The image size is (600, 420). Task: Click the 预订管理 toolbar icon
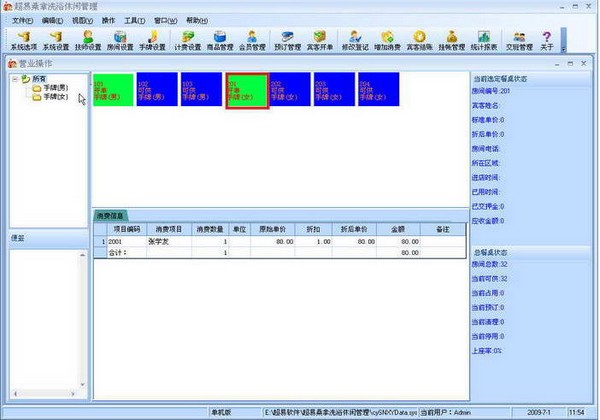(287, 40)
